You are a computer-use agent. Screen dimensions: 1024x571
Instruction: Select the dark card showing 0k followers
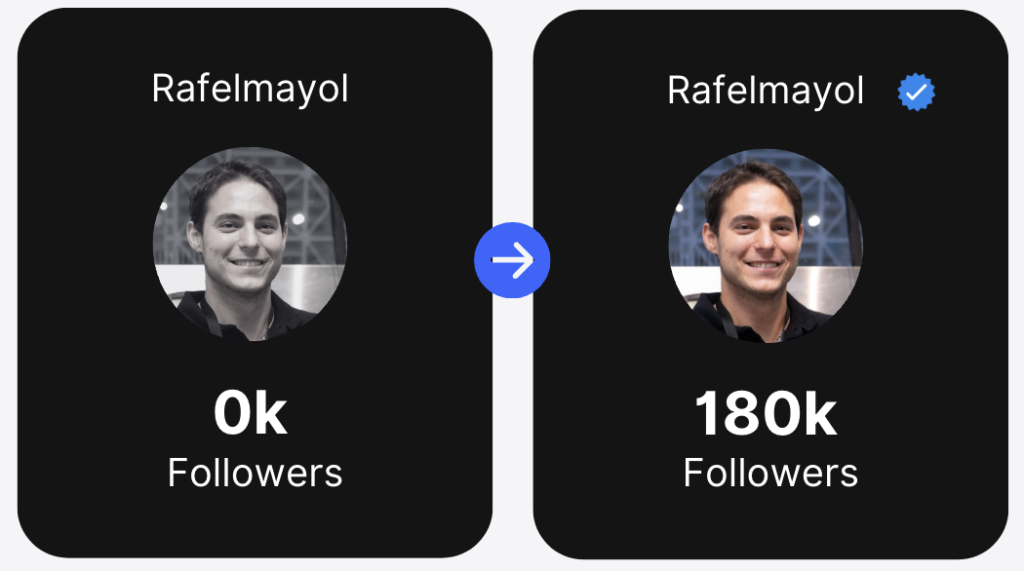point(255,283)
